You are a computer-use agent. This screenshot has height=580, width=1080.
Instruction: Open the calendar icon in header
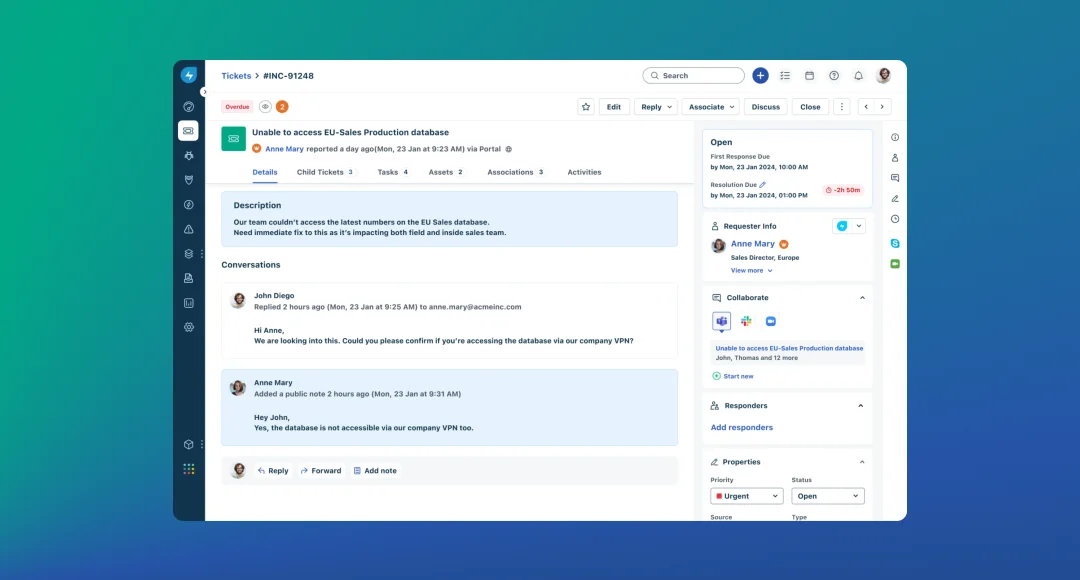pyautogui.click(x=809, y=76)
